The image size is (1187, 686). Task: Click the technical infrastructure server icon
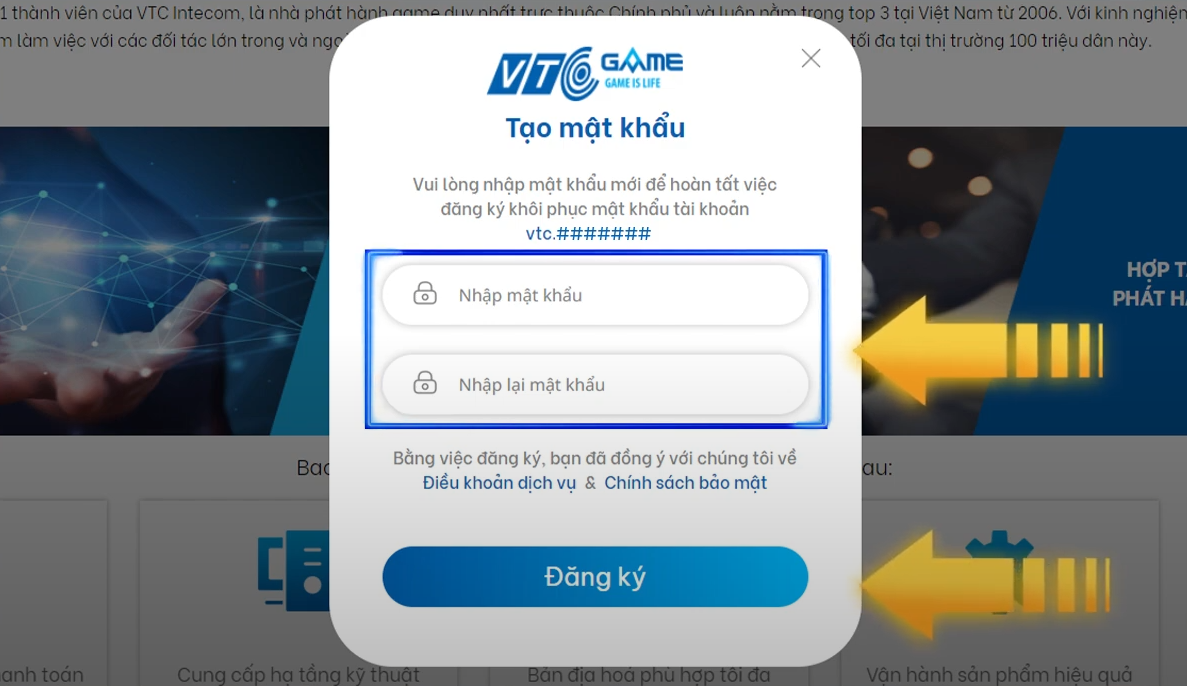point(294,571)
